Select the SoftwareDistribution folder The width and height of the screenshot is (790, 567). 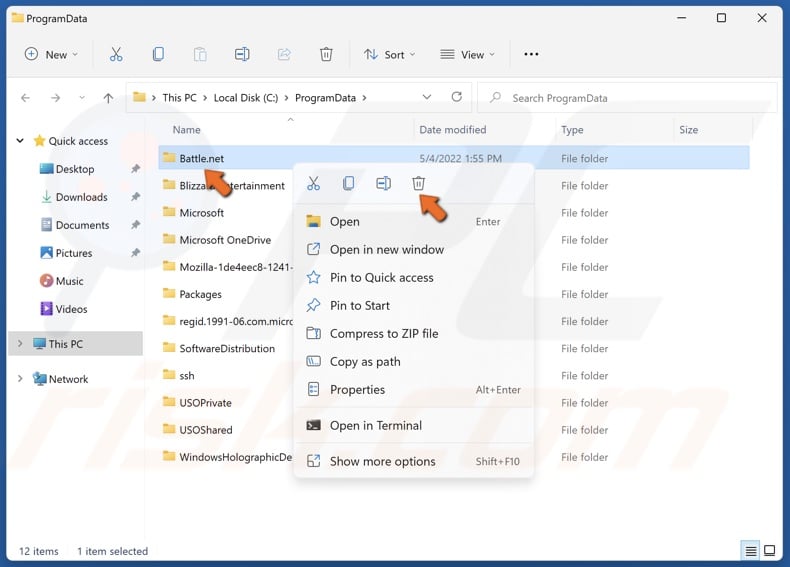pos(227,348)
